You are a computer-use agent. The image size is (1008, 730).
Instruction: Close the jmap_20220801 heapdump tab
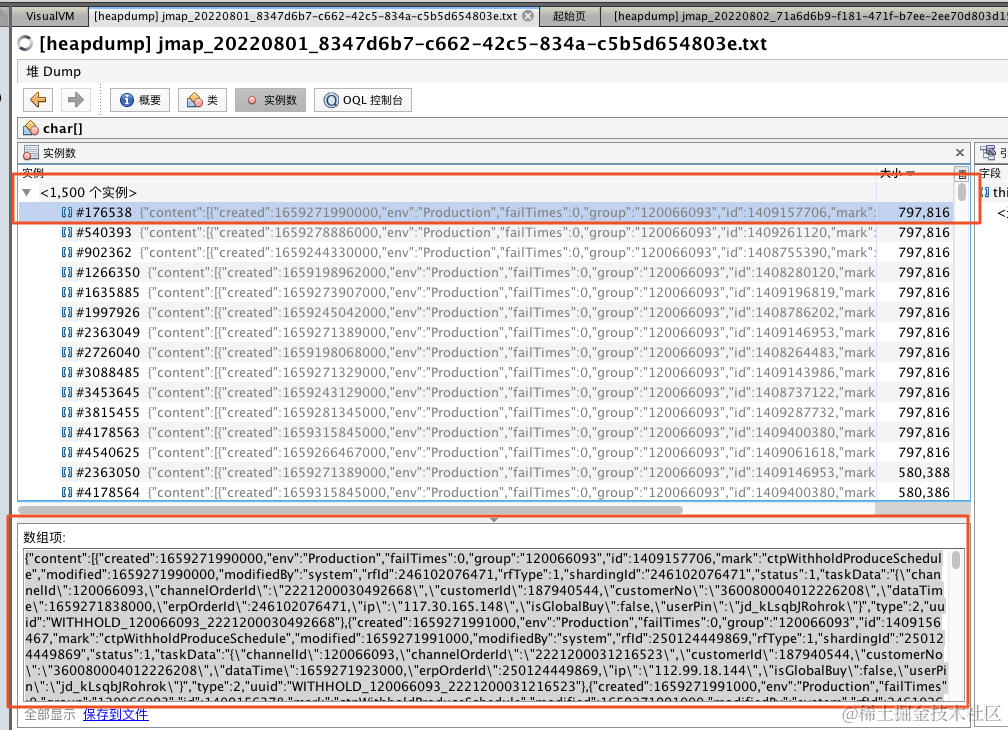(528, 16)
